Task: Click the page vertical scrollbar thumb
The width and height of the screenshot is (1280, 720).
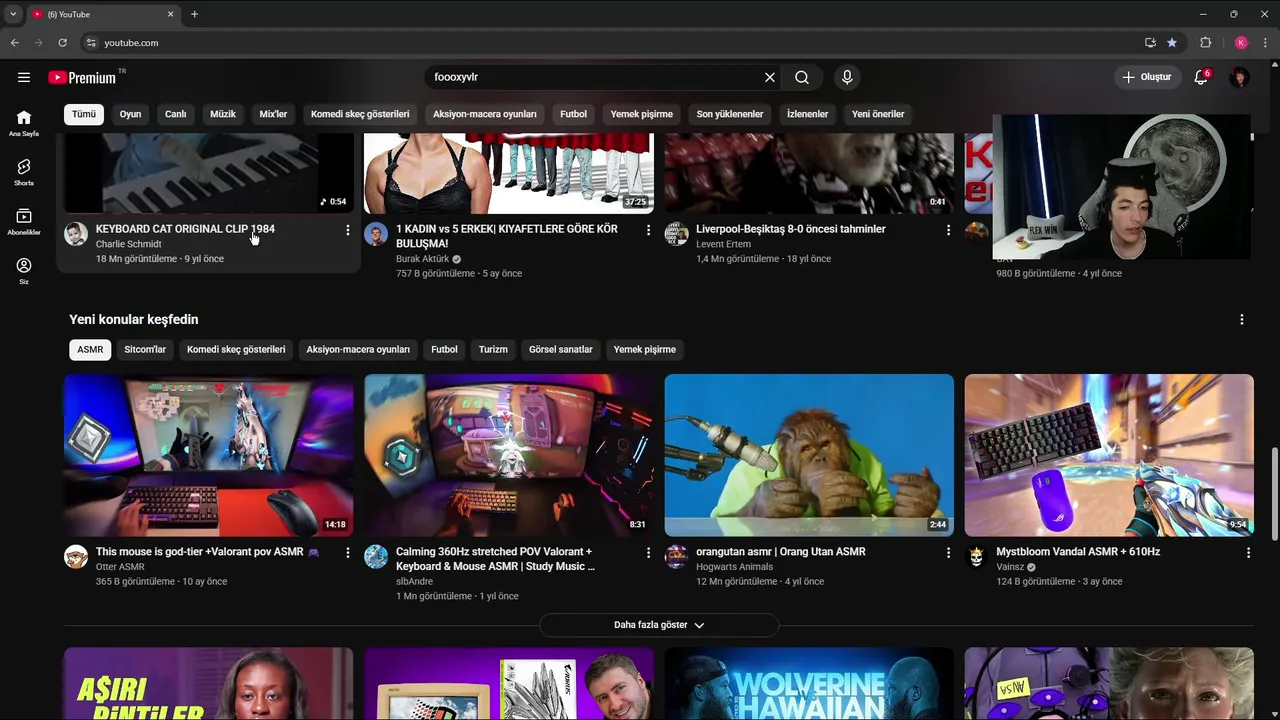Action: 1274,495
